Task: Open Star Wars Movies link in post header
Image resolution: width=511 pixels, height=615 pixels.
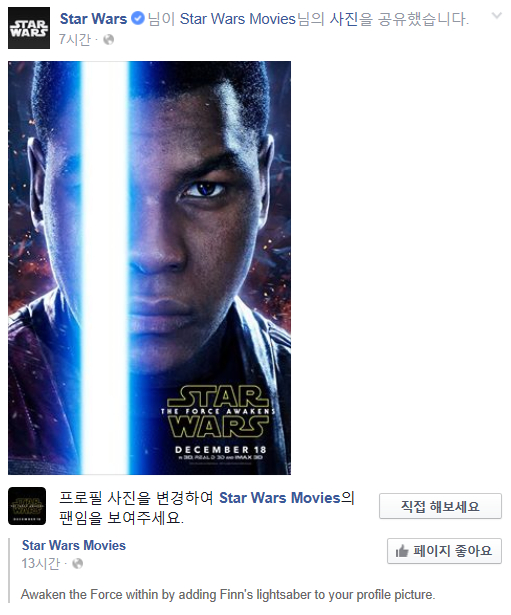Action: pyautogui.click(x=237, y=19)
